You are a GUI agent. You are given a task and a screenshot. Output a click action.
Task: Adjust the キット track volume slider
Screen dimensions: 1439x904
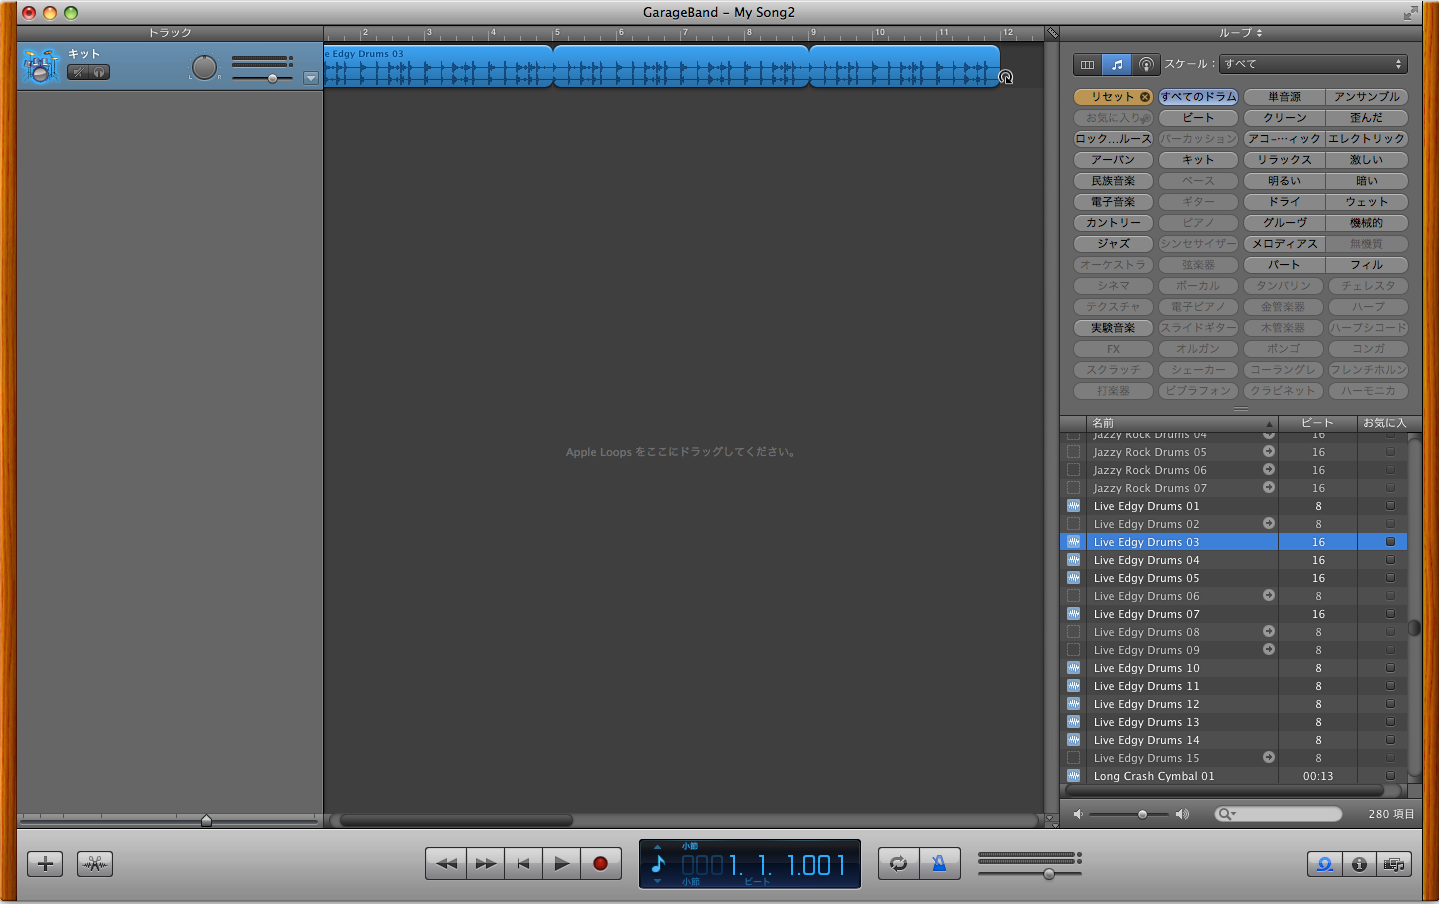pyautogui.click(x=272, y=78)
